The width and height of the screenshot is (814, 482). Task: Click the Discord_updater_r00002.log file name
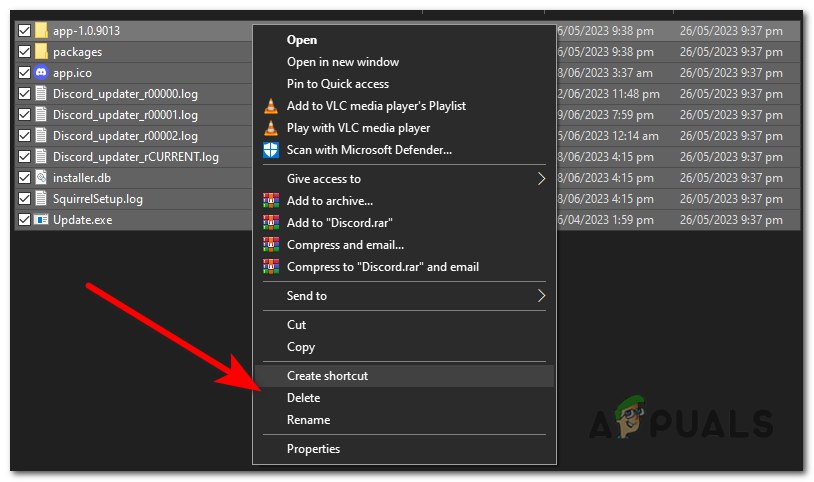pyautogui.click(x=125, y=136)
